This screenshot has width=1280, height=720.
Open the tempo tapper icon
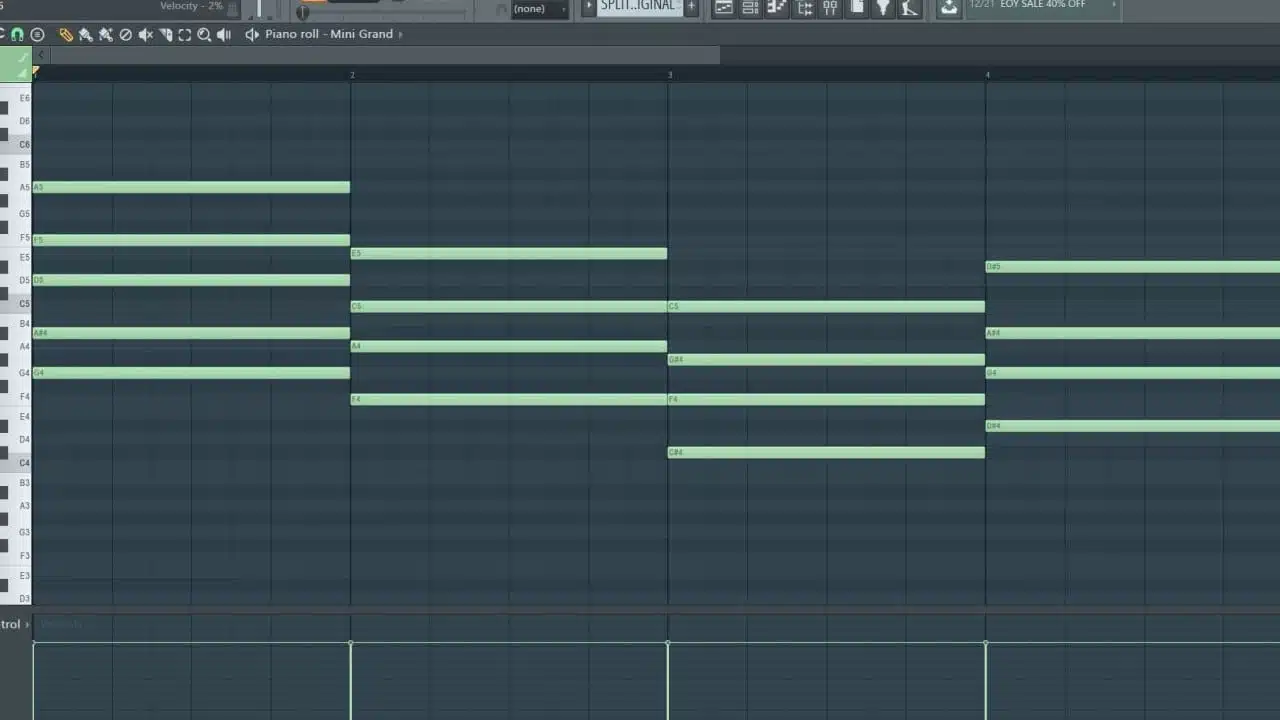tap(909, 8)
